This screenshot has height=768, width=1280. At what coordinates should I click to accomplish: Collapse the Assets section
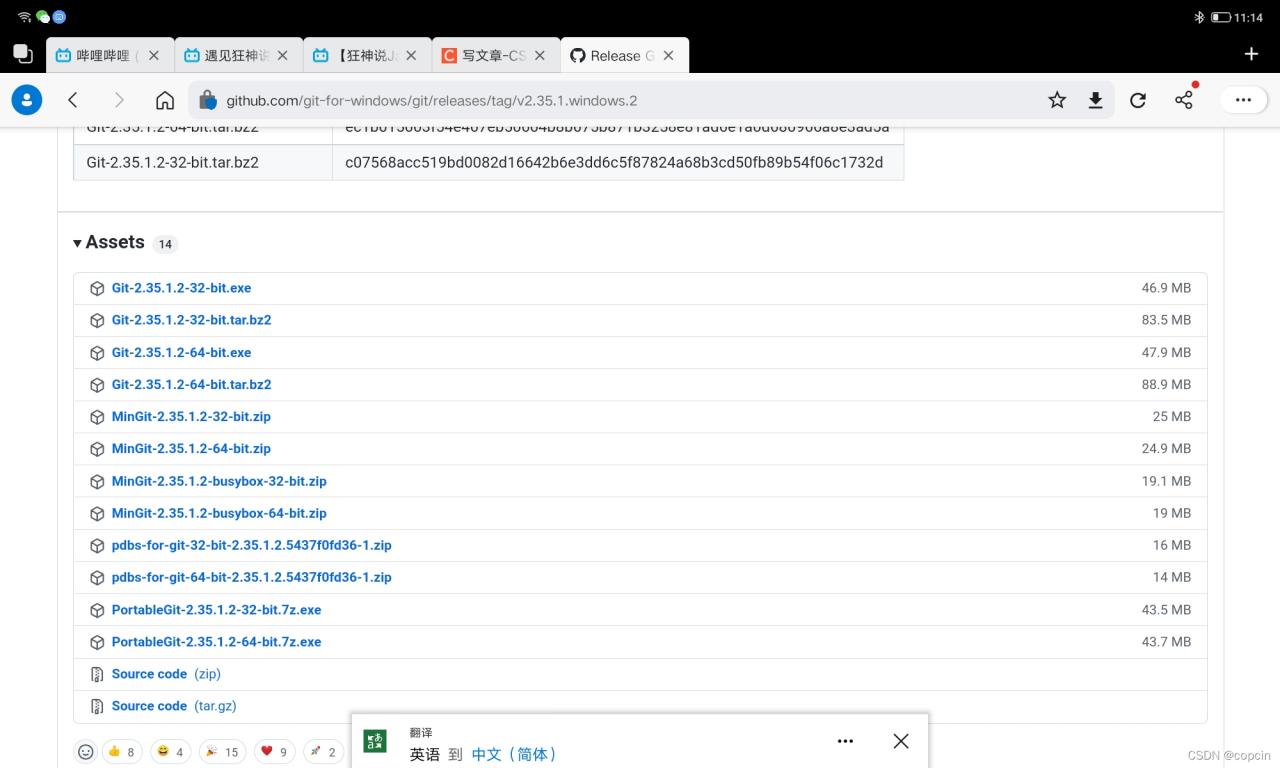pyautogui.click(x=110, y=242)
